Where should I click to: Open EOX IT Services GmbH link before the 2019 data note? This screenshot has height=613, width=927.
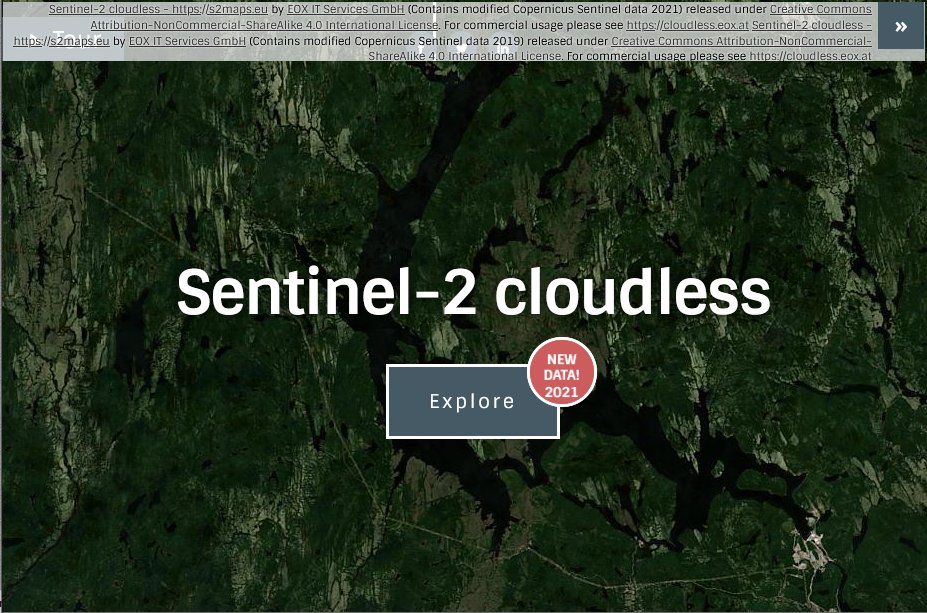point(187,41)
